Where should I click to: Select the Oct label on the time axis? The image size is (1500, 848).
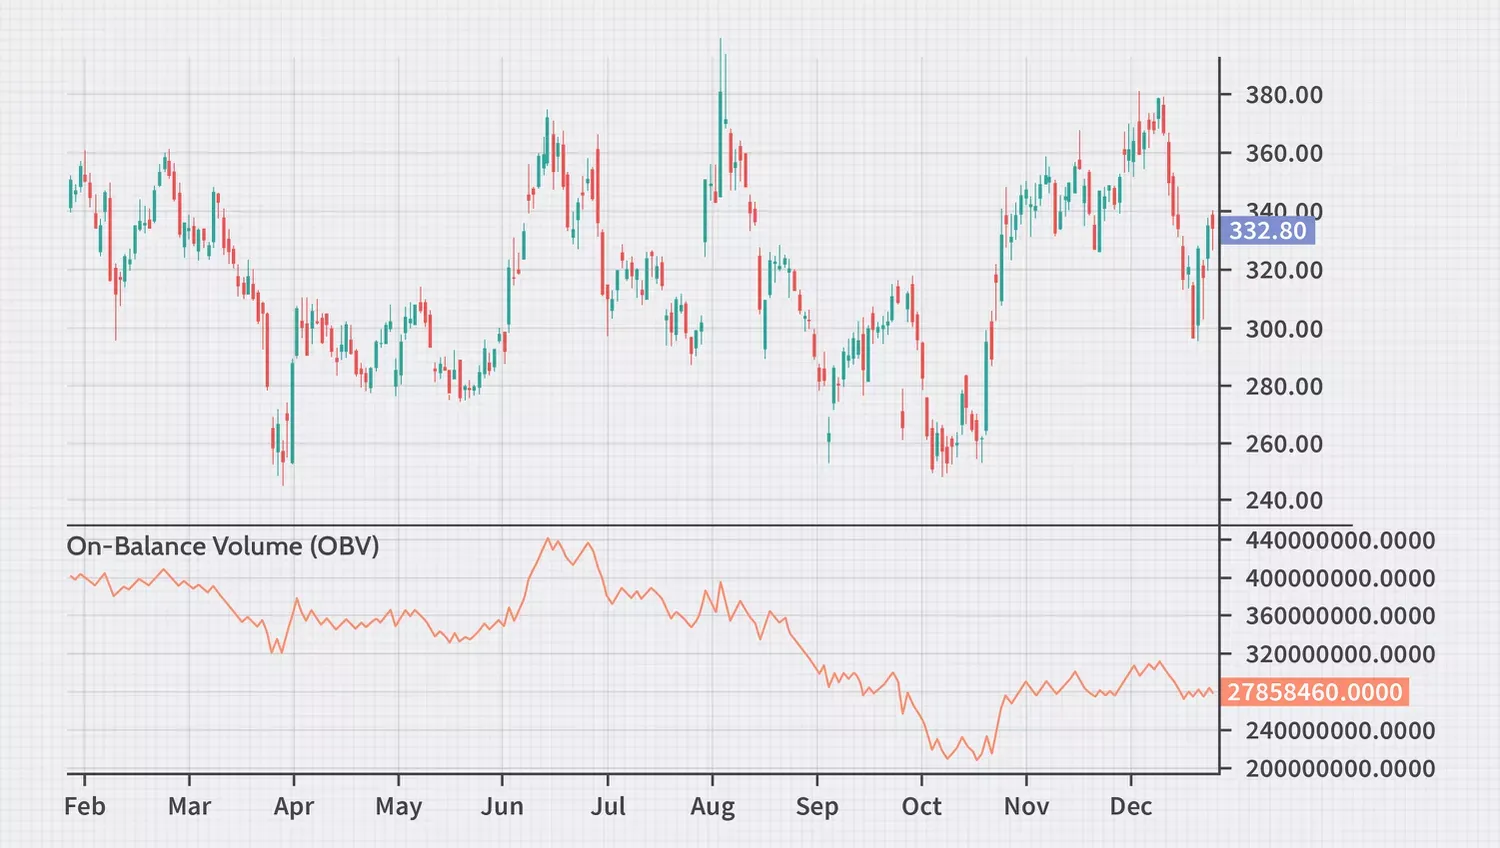pos(922,806)
